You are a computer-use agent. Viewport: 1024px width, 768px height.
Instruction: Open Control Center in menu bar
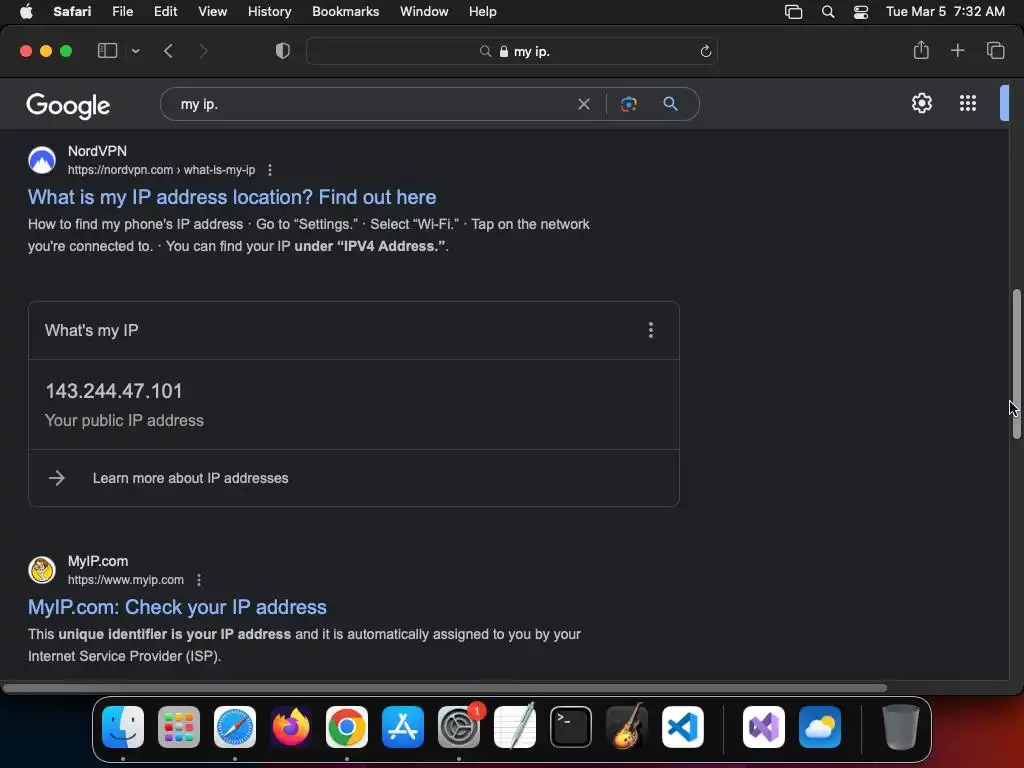coord(861,12)
